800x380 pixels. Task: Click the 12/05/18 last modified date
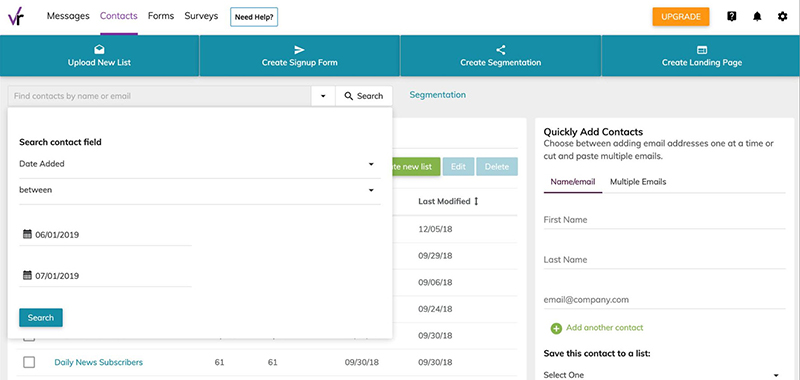(x=435, y=229)
